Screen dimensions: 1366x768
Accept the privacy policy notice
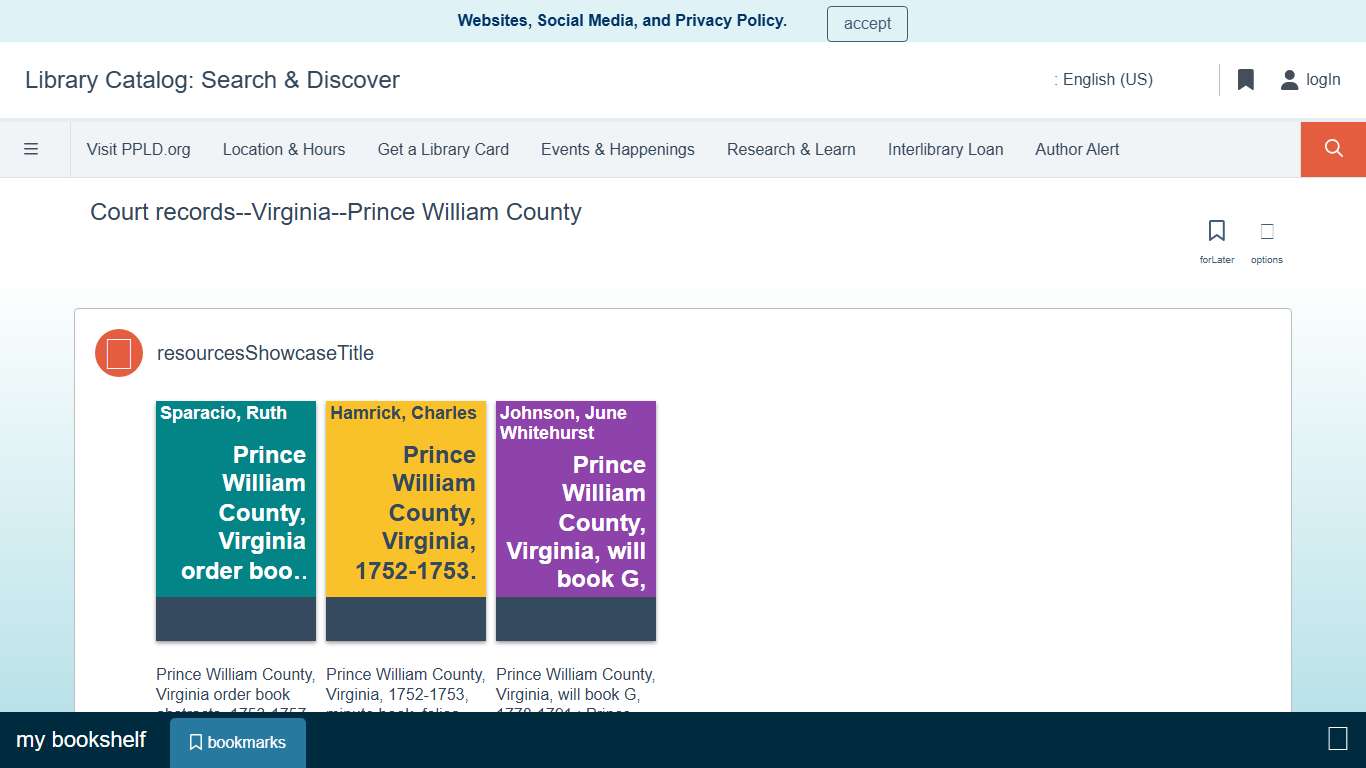pyautogui.click(x=866, y=23)
